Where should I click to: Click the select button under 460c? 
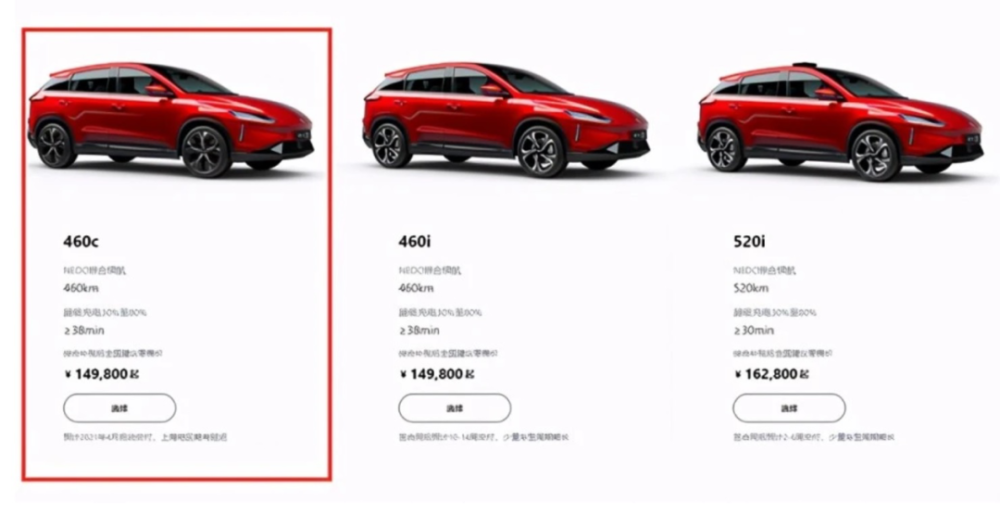(x=119, y=408)
